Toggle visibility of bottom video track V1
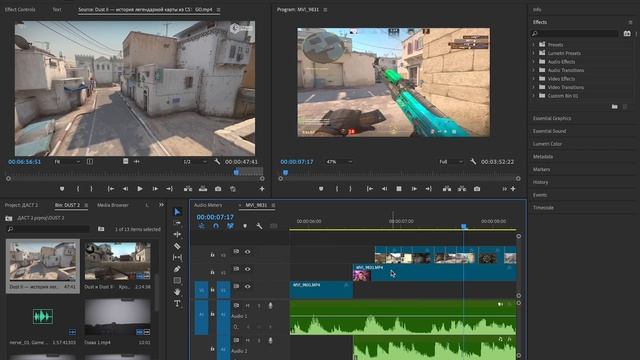Screen dimensions: 640x360 247,287
